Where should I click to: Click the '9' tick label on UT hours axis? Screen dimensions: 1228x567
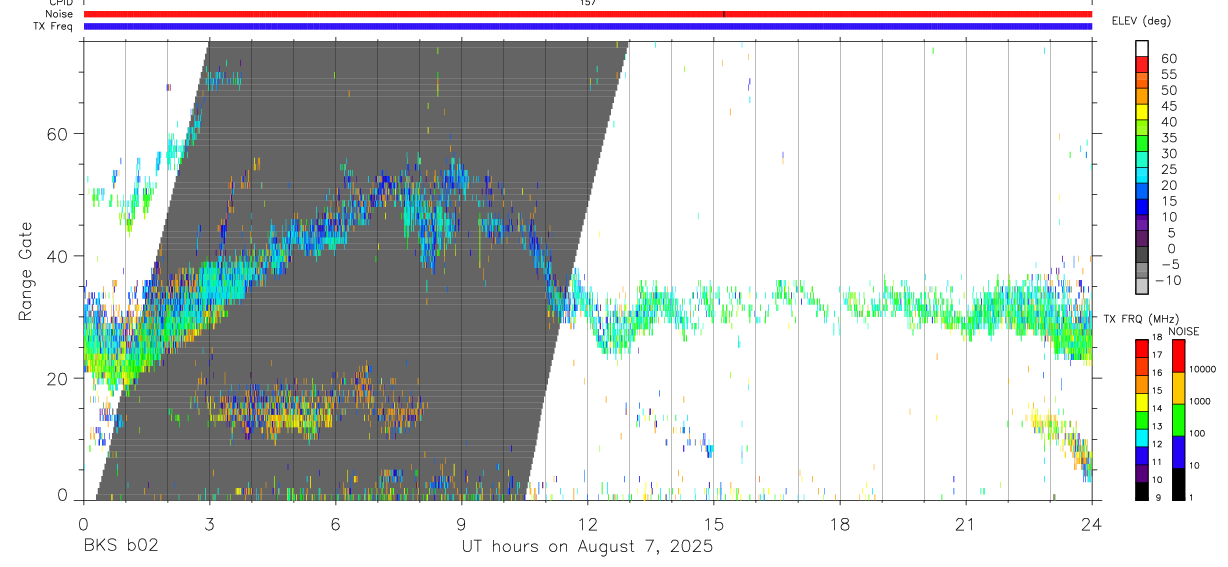[461, 524]
